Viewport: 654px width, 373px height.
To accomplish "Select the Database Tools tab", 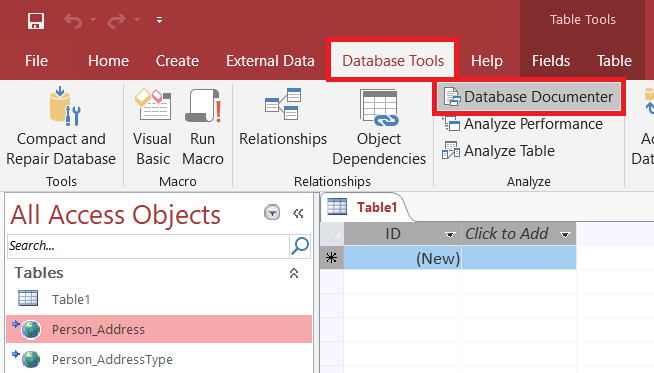I will click(x=393, y=61).
